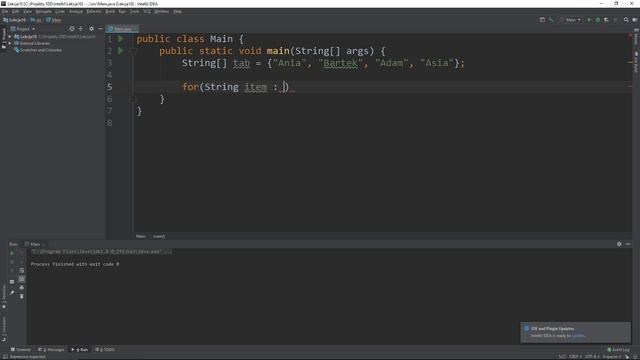This screenshot has width=640, height=360.
Task: Click the red error stripe mark at the top of the editor scrollbar
Action: click(630, 35)
